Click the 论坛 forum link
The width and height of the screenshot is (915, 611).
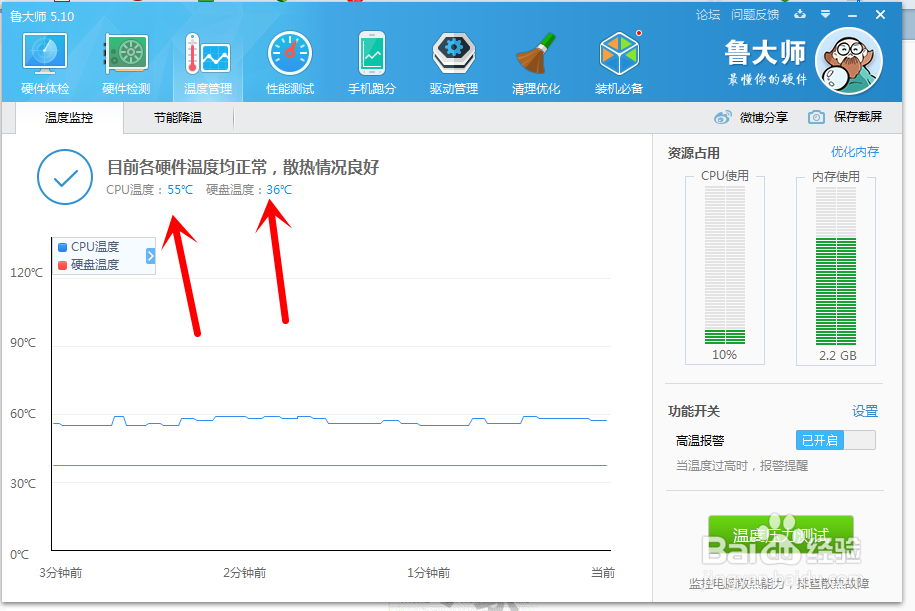(708, 15)
